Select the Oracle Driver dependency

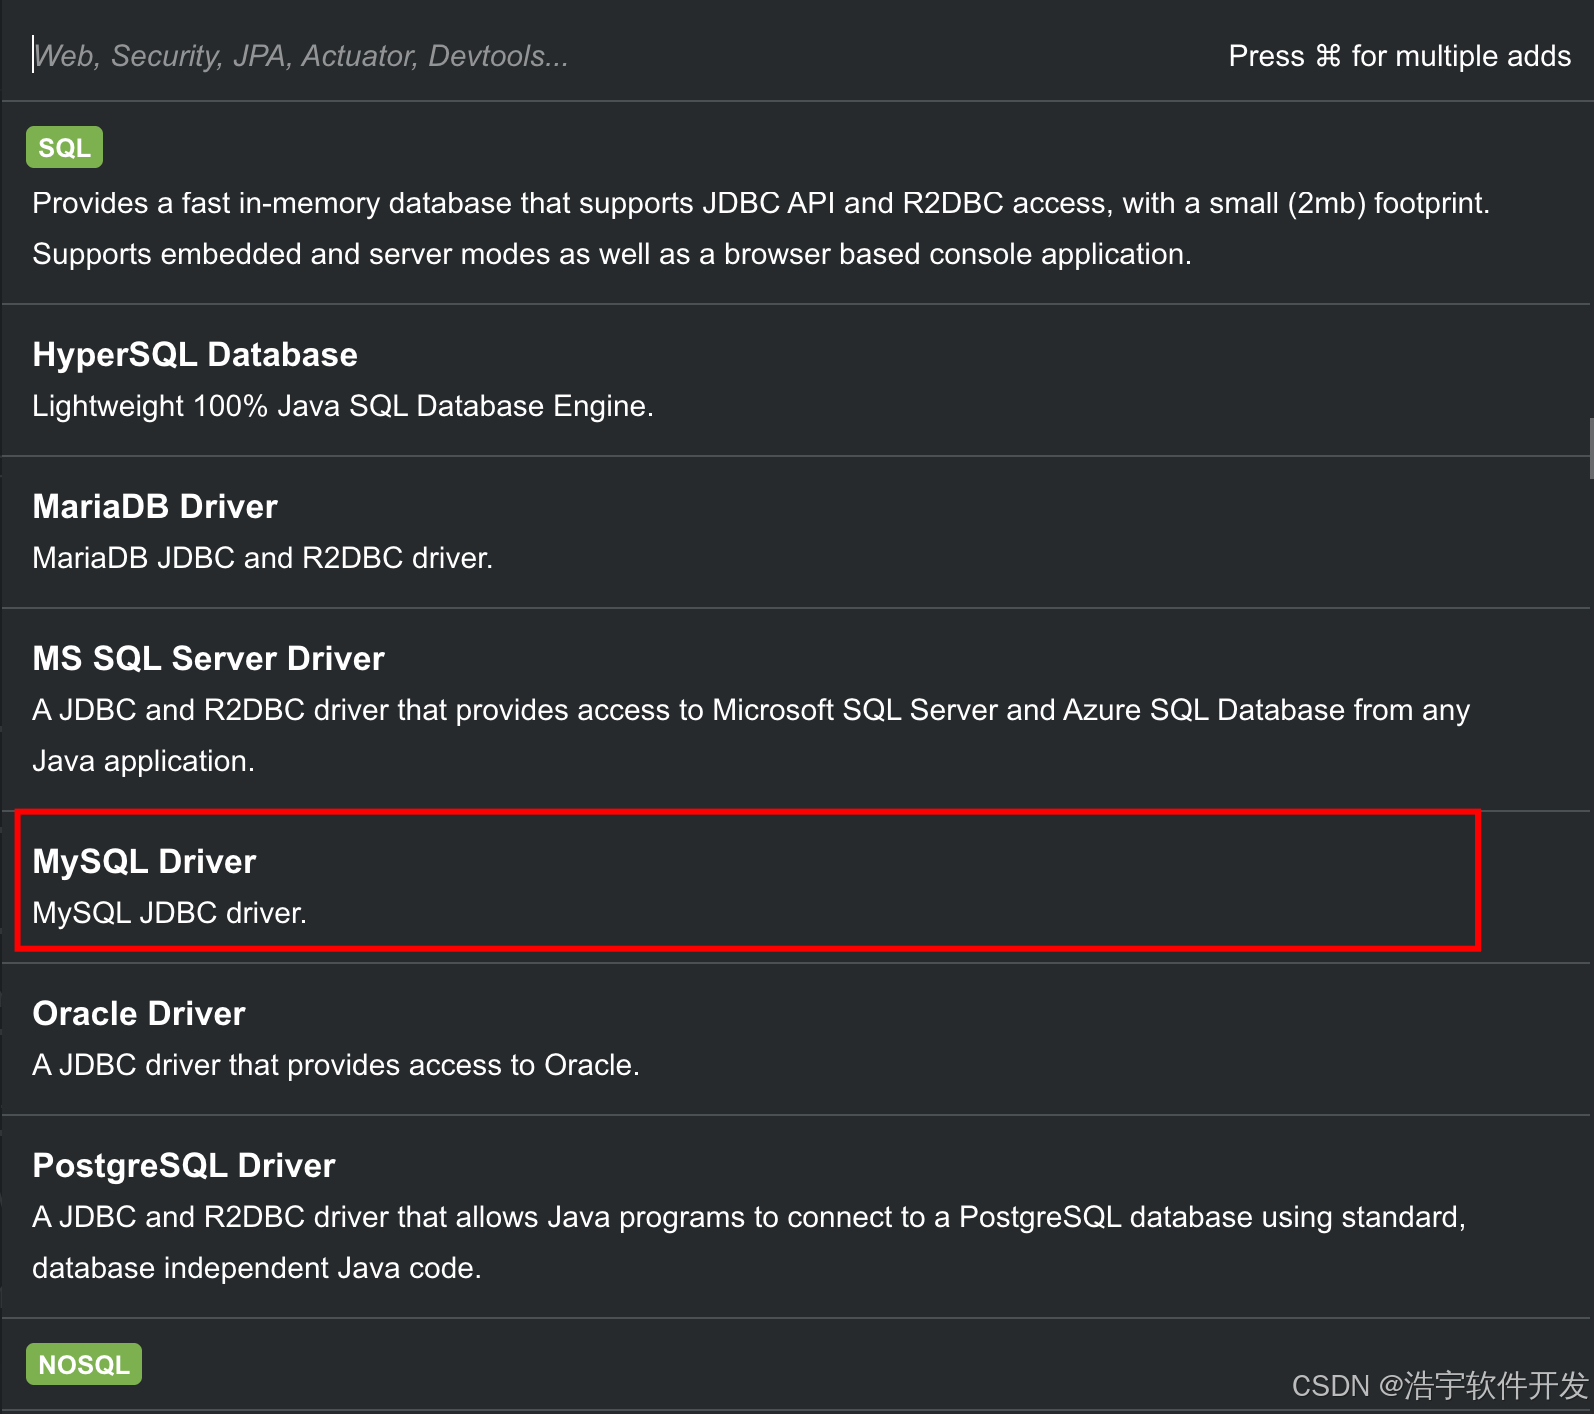(x=796, y=1039)
